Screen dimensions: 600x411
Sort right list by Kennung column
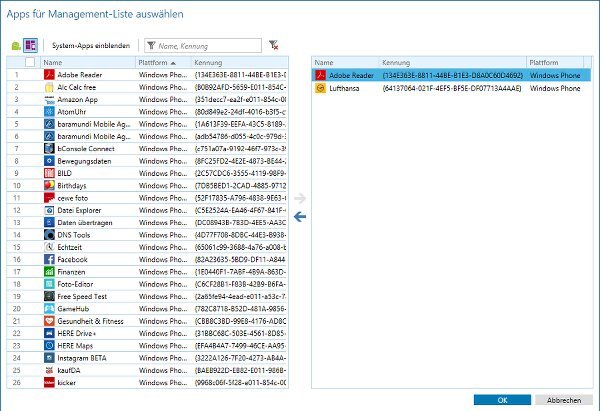click(452, 62)
